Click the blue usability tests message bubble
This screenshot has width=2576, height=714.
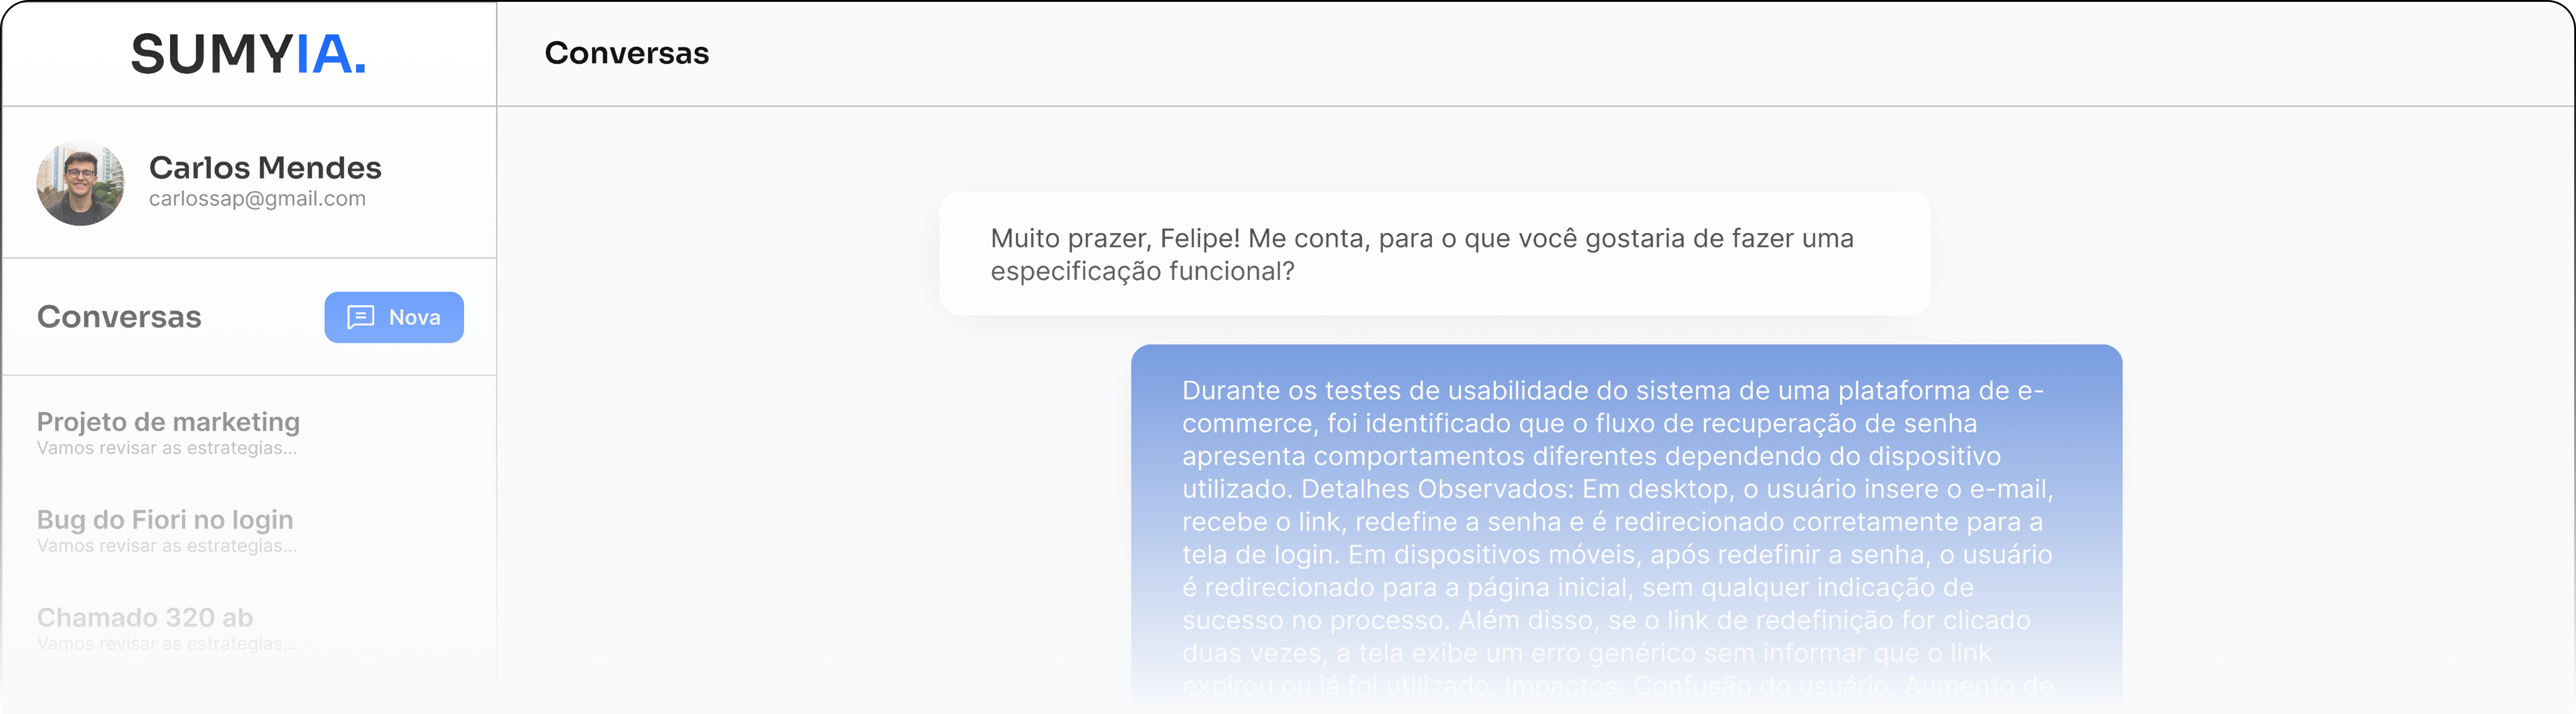[1626, 520]
